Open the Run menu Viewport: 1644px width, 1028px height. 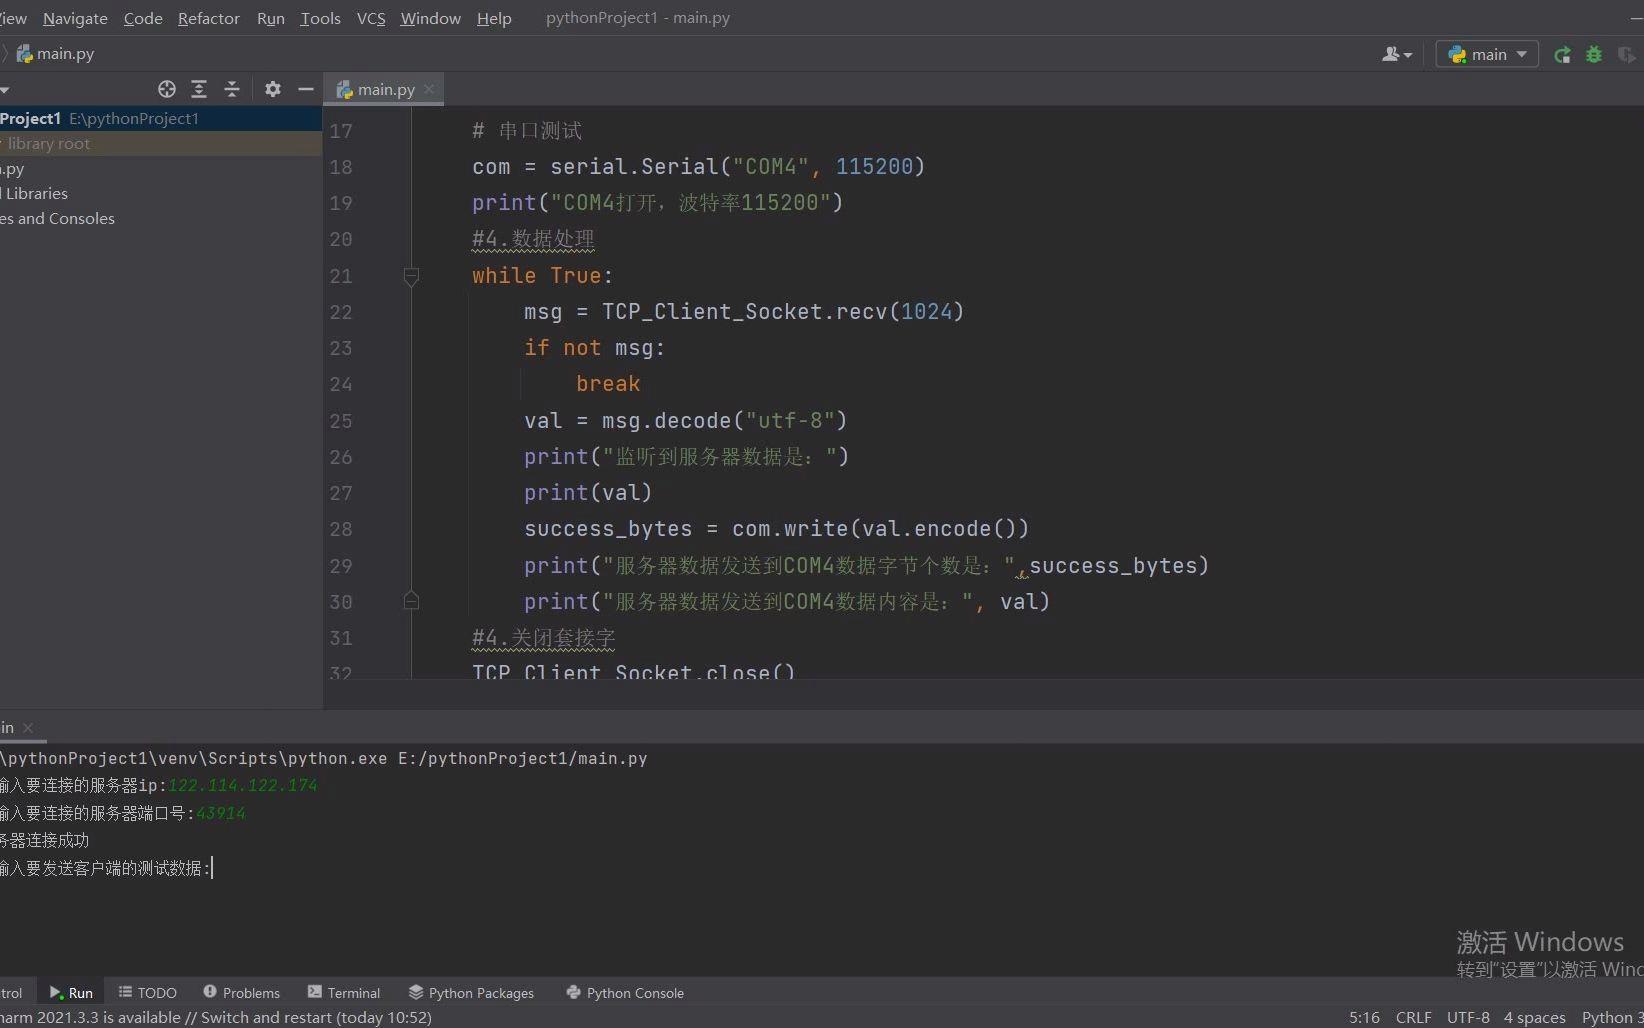tap(271, 18)
